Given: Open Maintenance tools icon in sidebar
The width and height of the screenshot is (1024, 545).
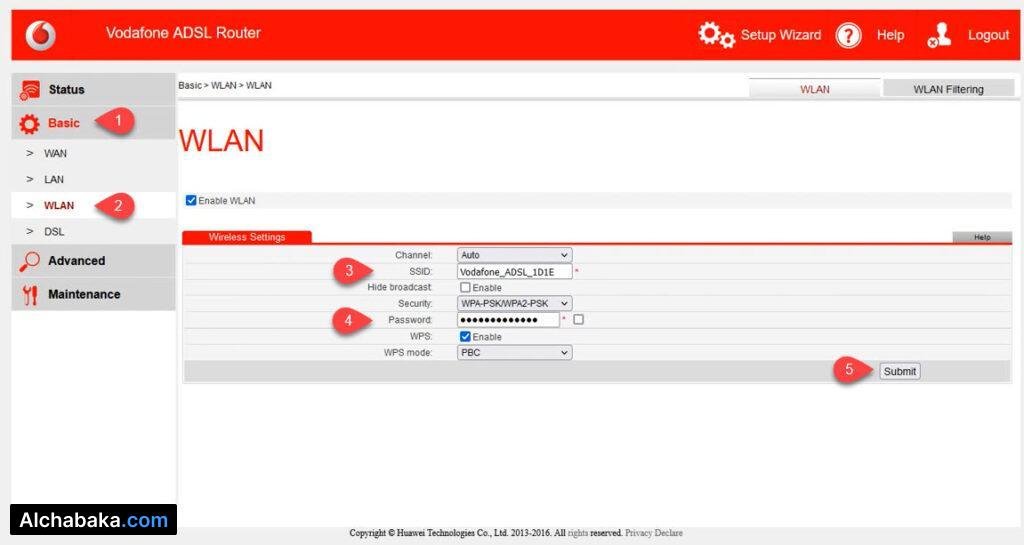Looking at the screenshot, I should tap(30, 295).
